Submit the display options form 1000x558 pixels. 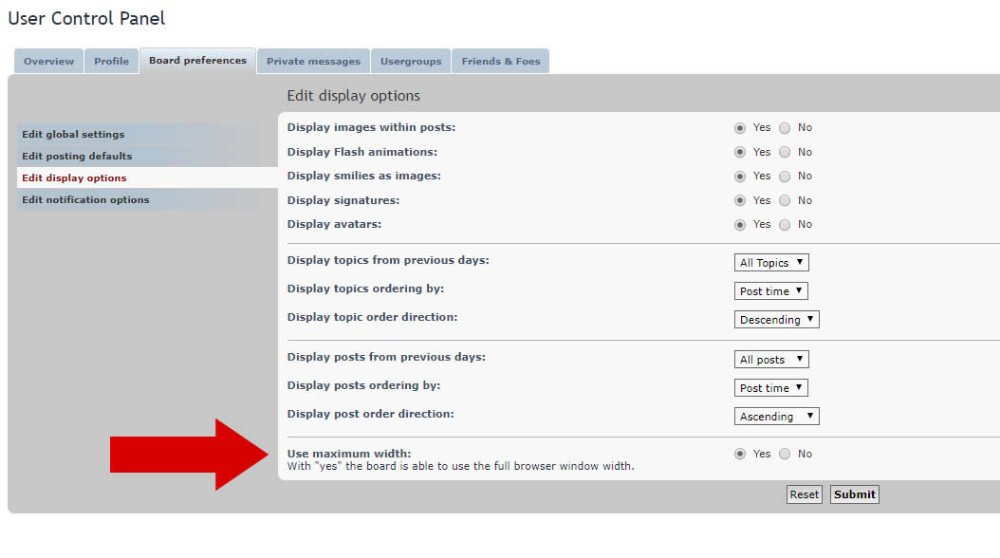pyautogui.click(x=854, y=494)
